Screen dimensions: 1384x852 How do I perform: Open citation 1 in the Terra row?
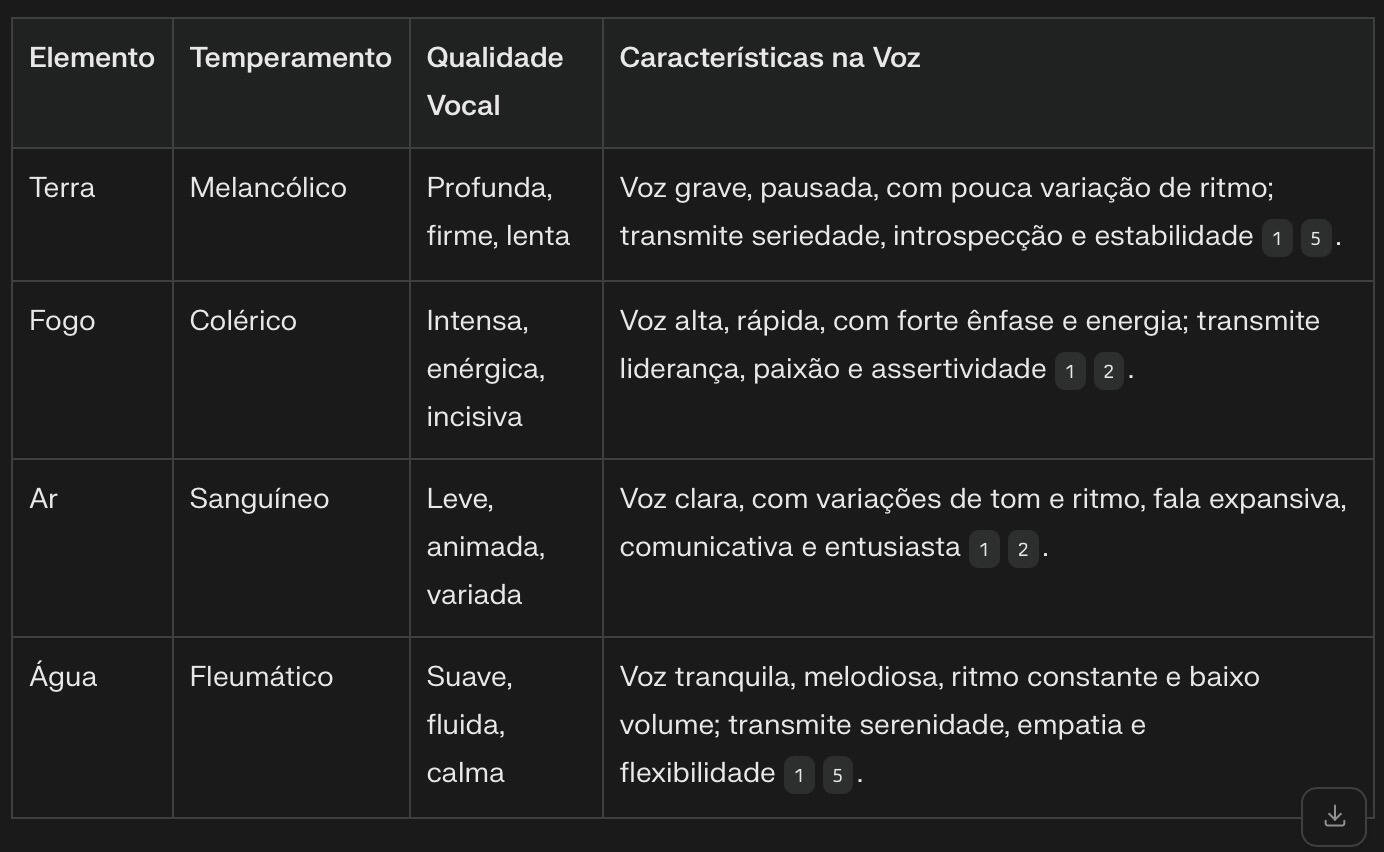(1277, 239)
